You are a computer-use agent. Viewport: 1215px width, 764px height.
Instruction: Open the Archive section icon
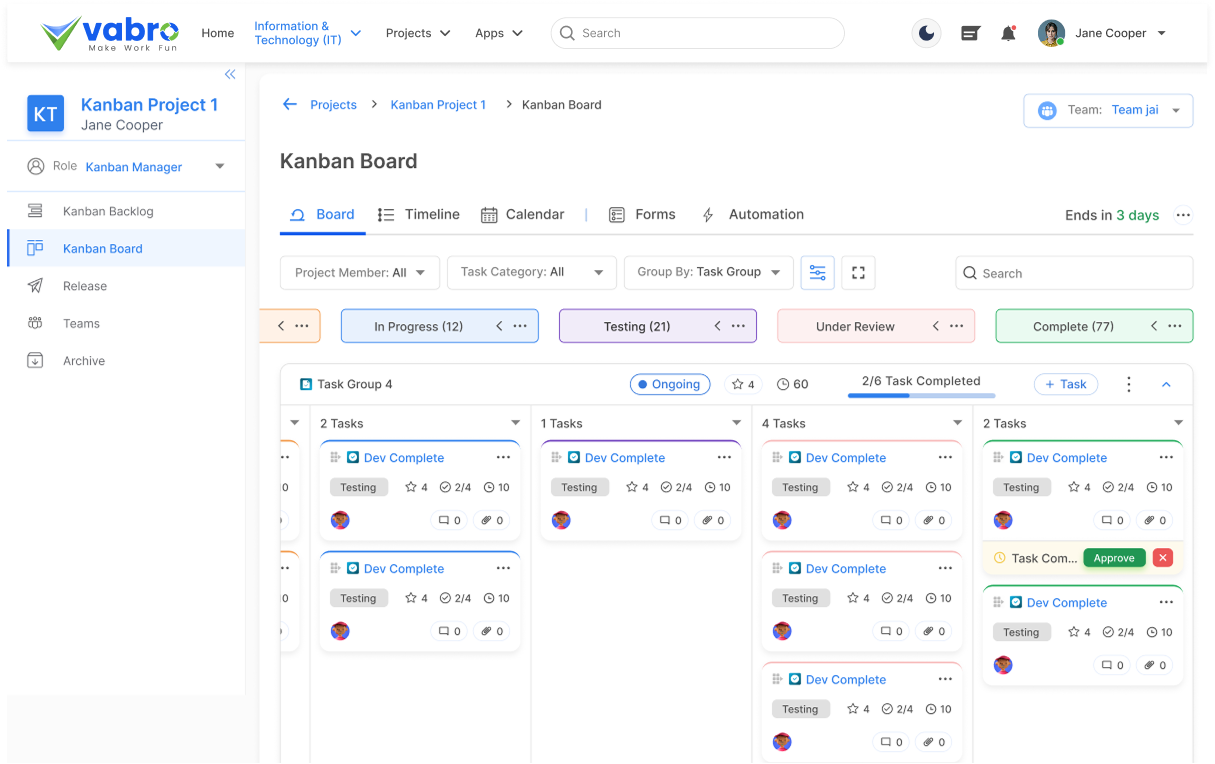34,360
